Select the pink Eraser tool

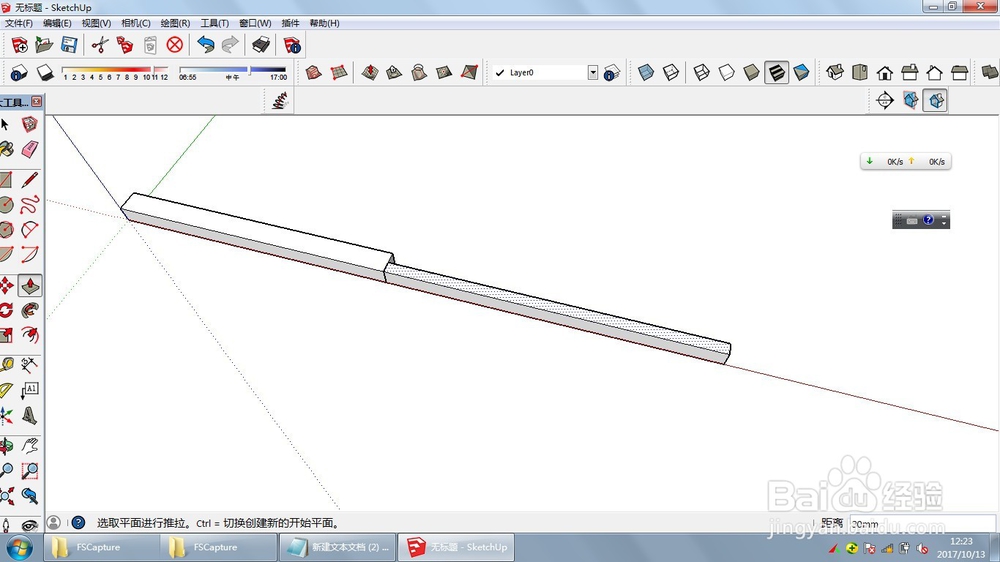pos(29,149)
